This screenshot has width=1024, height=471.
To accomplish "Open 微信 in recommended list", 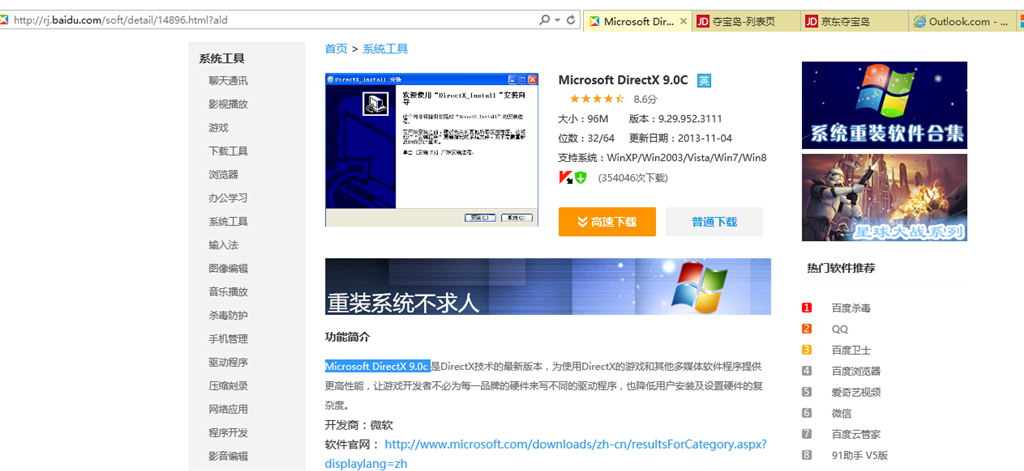I will pyautogui.click(x=841, y=413).
